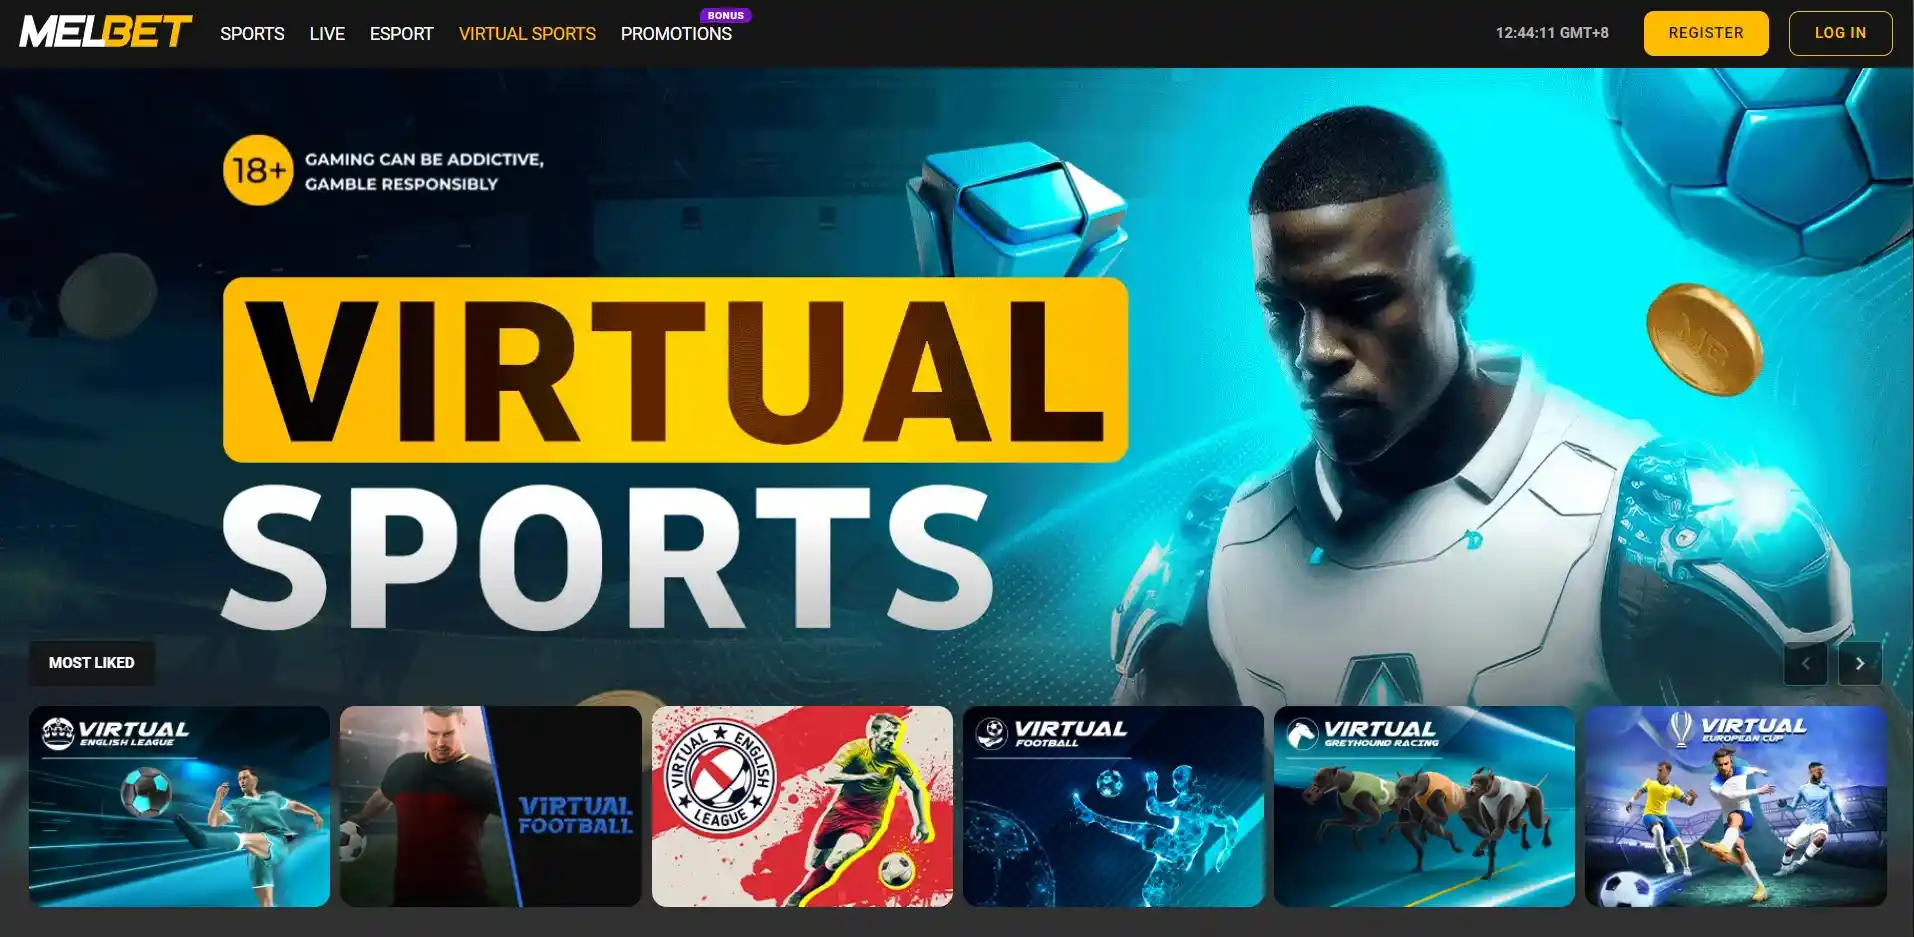Screen dimensions: 1914x937
Task: Click the Most Liked label
Action: coord(91,663)
